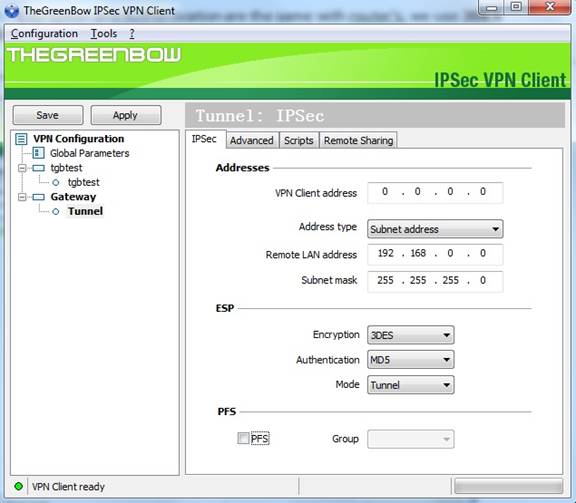The height and width of the screenshot is (503, 576).
Task: Click the progress bar in status bar
Action: point(508,486)
